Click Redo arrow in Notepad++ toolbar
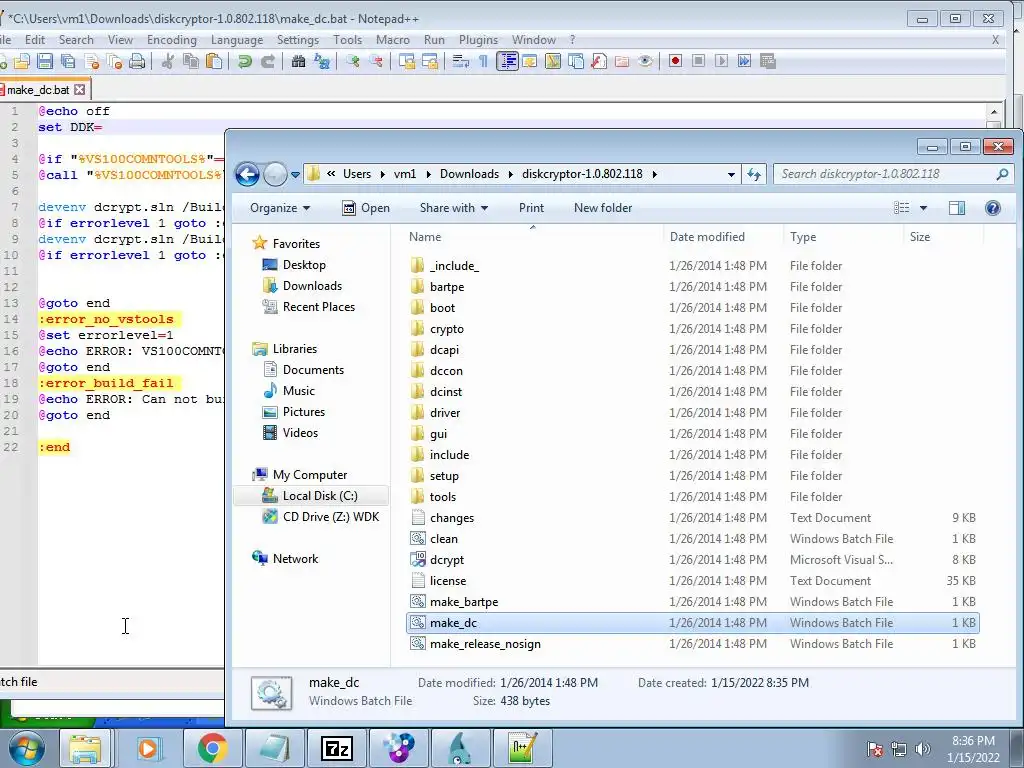This screenshot has height=768, width=1024. (x=268, y=61)
